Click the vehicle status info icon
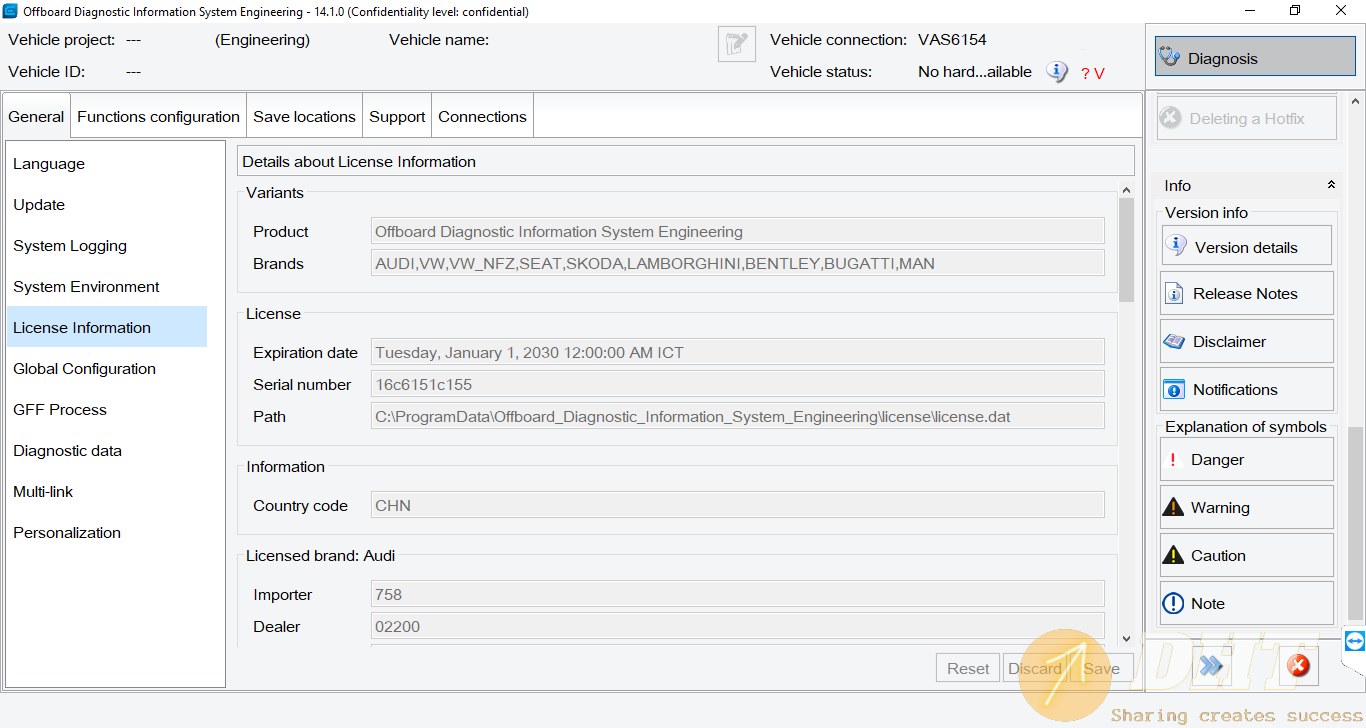 1057,72
